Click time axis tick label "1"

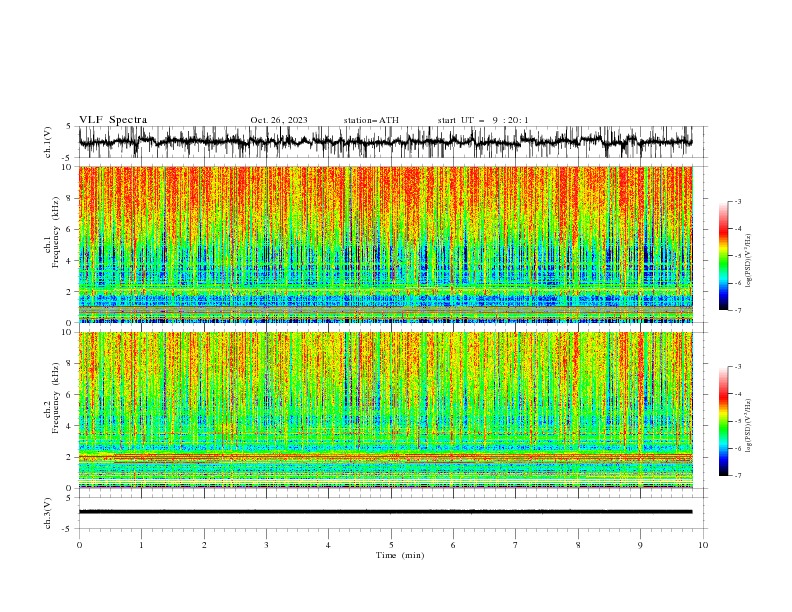[141, 545]
